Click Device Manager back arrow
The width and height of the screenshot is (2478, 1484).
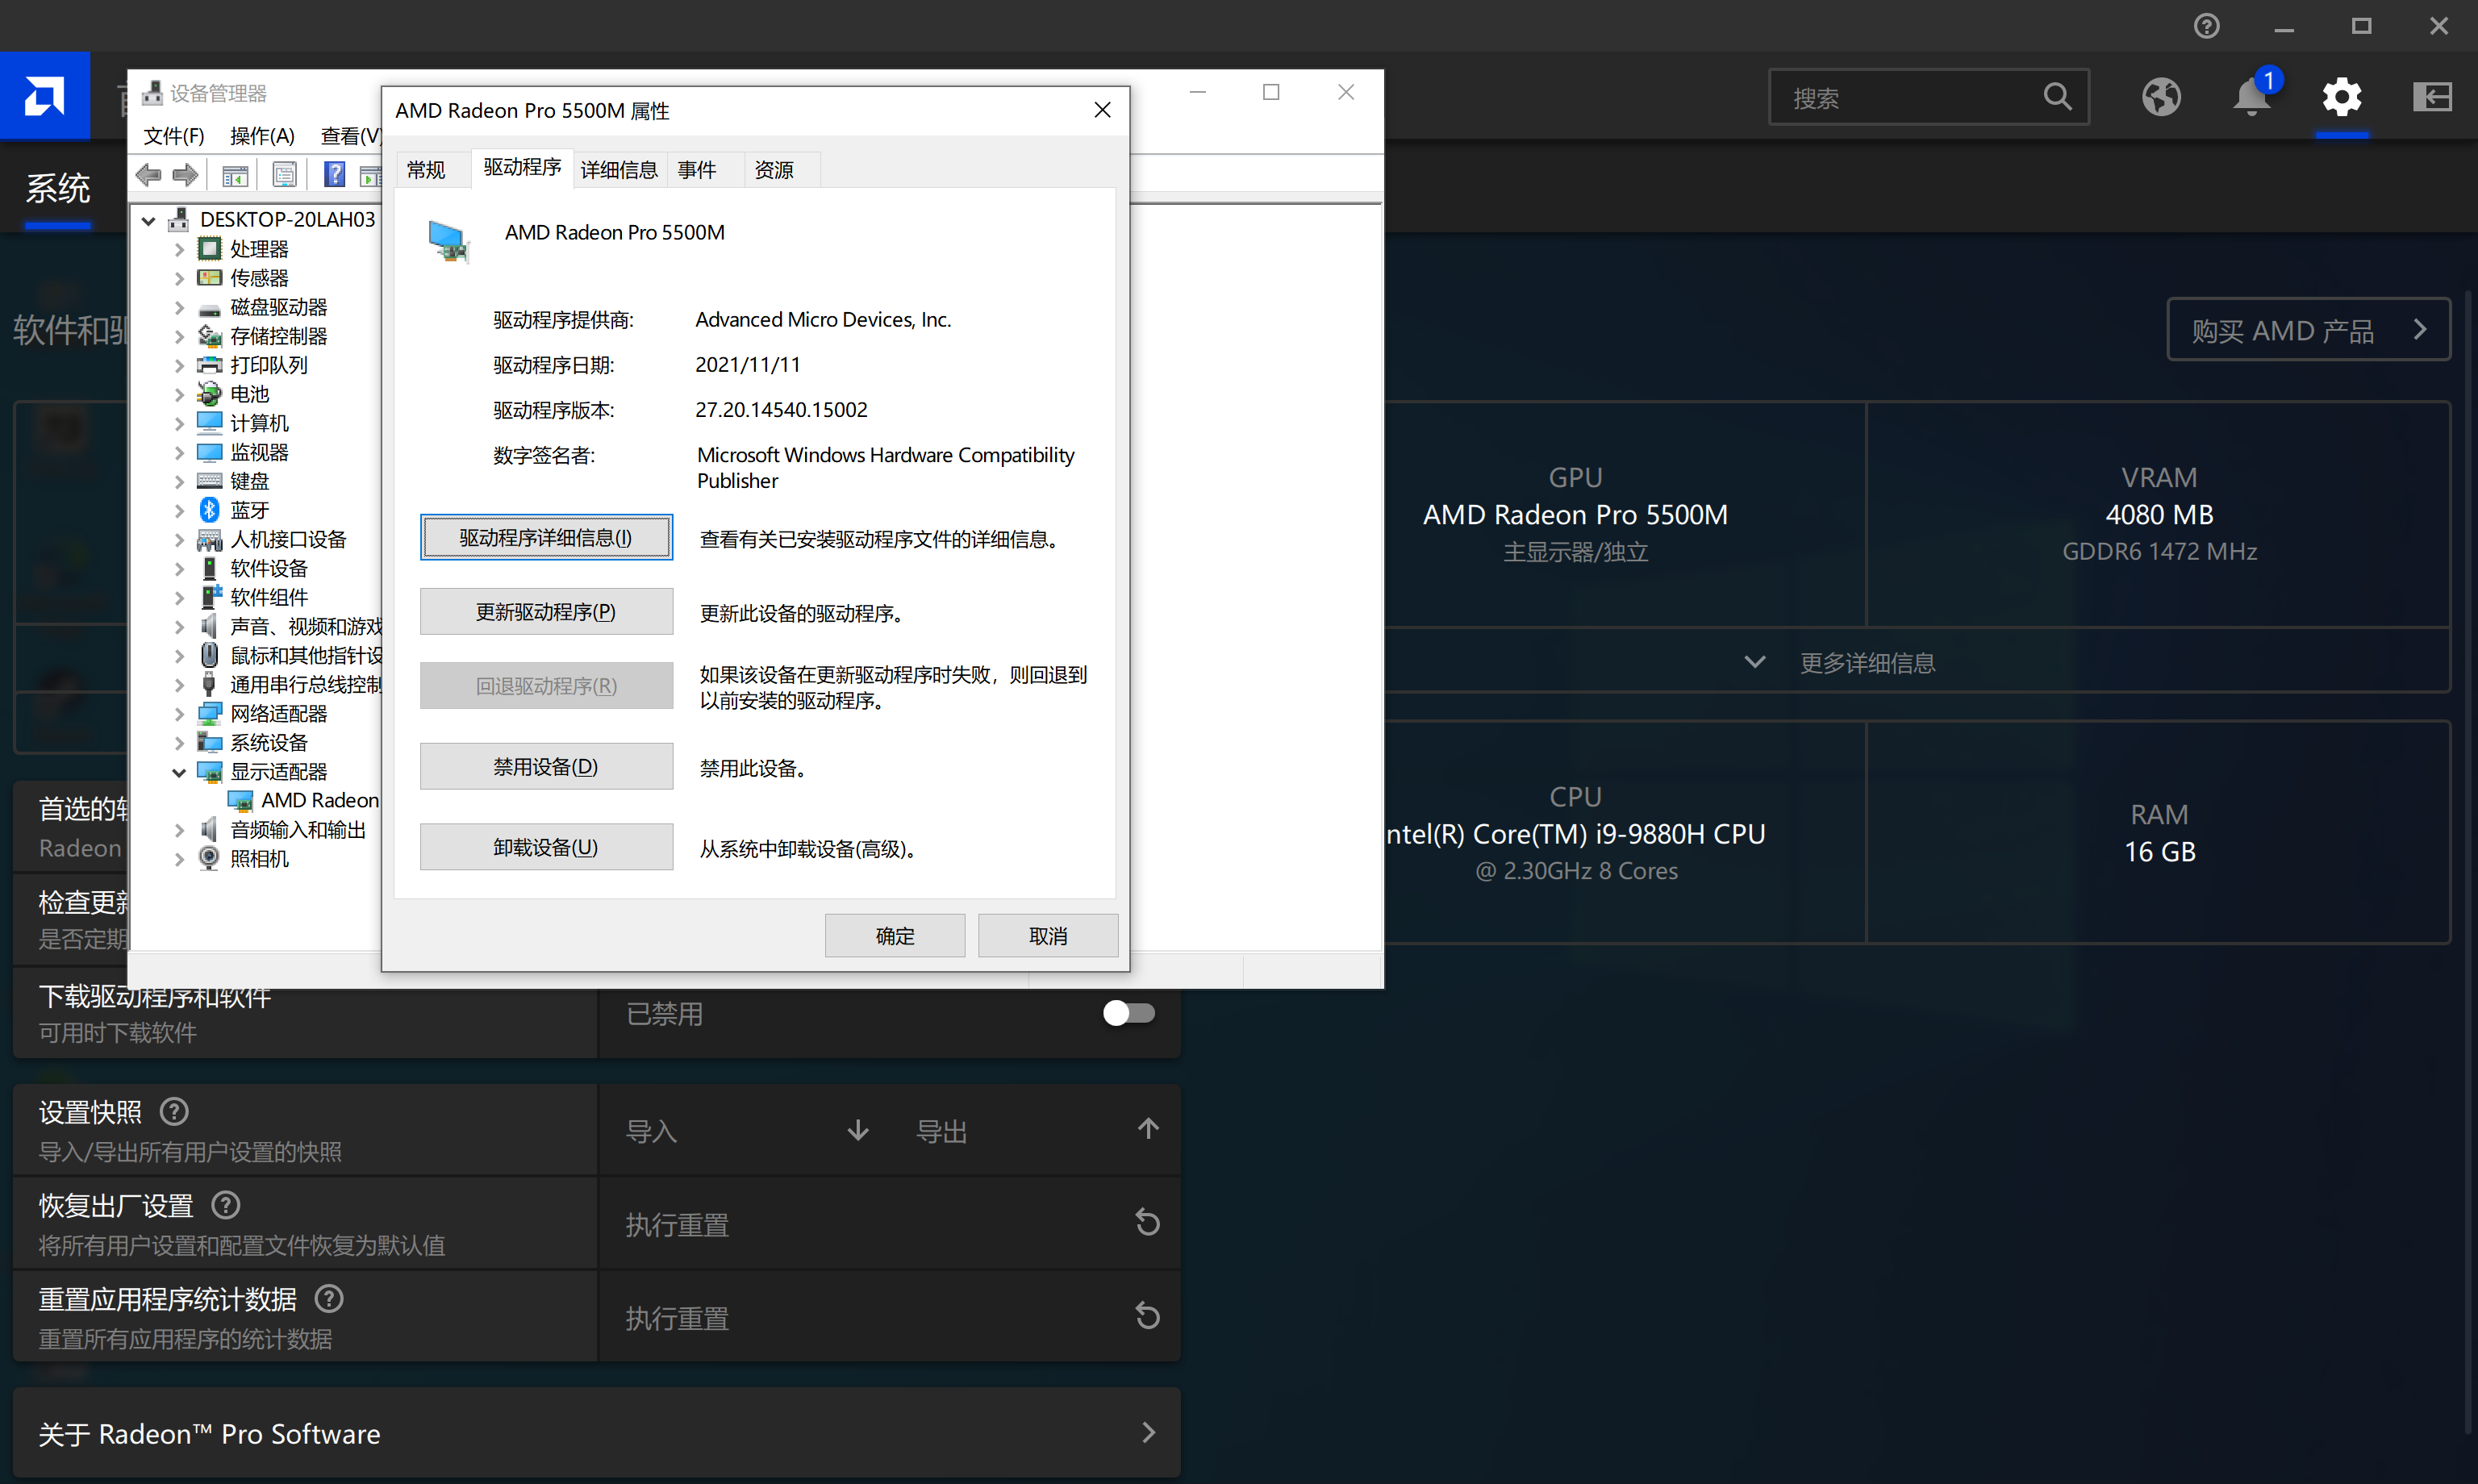click(149, 175)
